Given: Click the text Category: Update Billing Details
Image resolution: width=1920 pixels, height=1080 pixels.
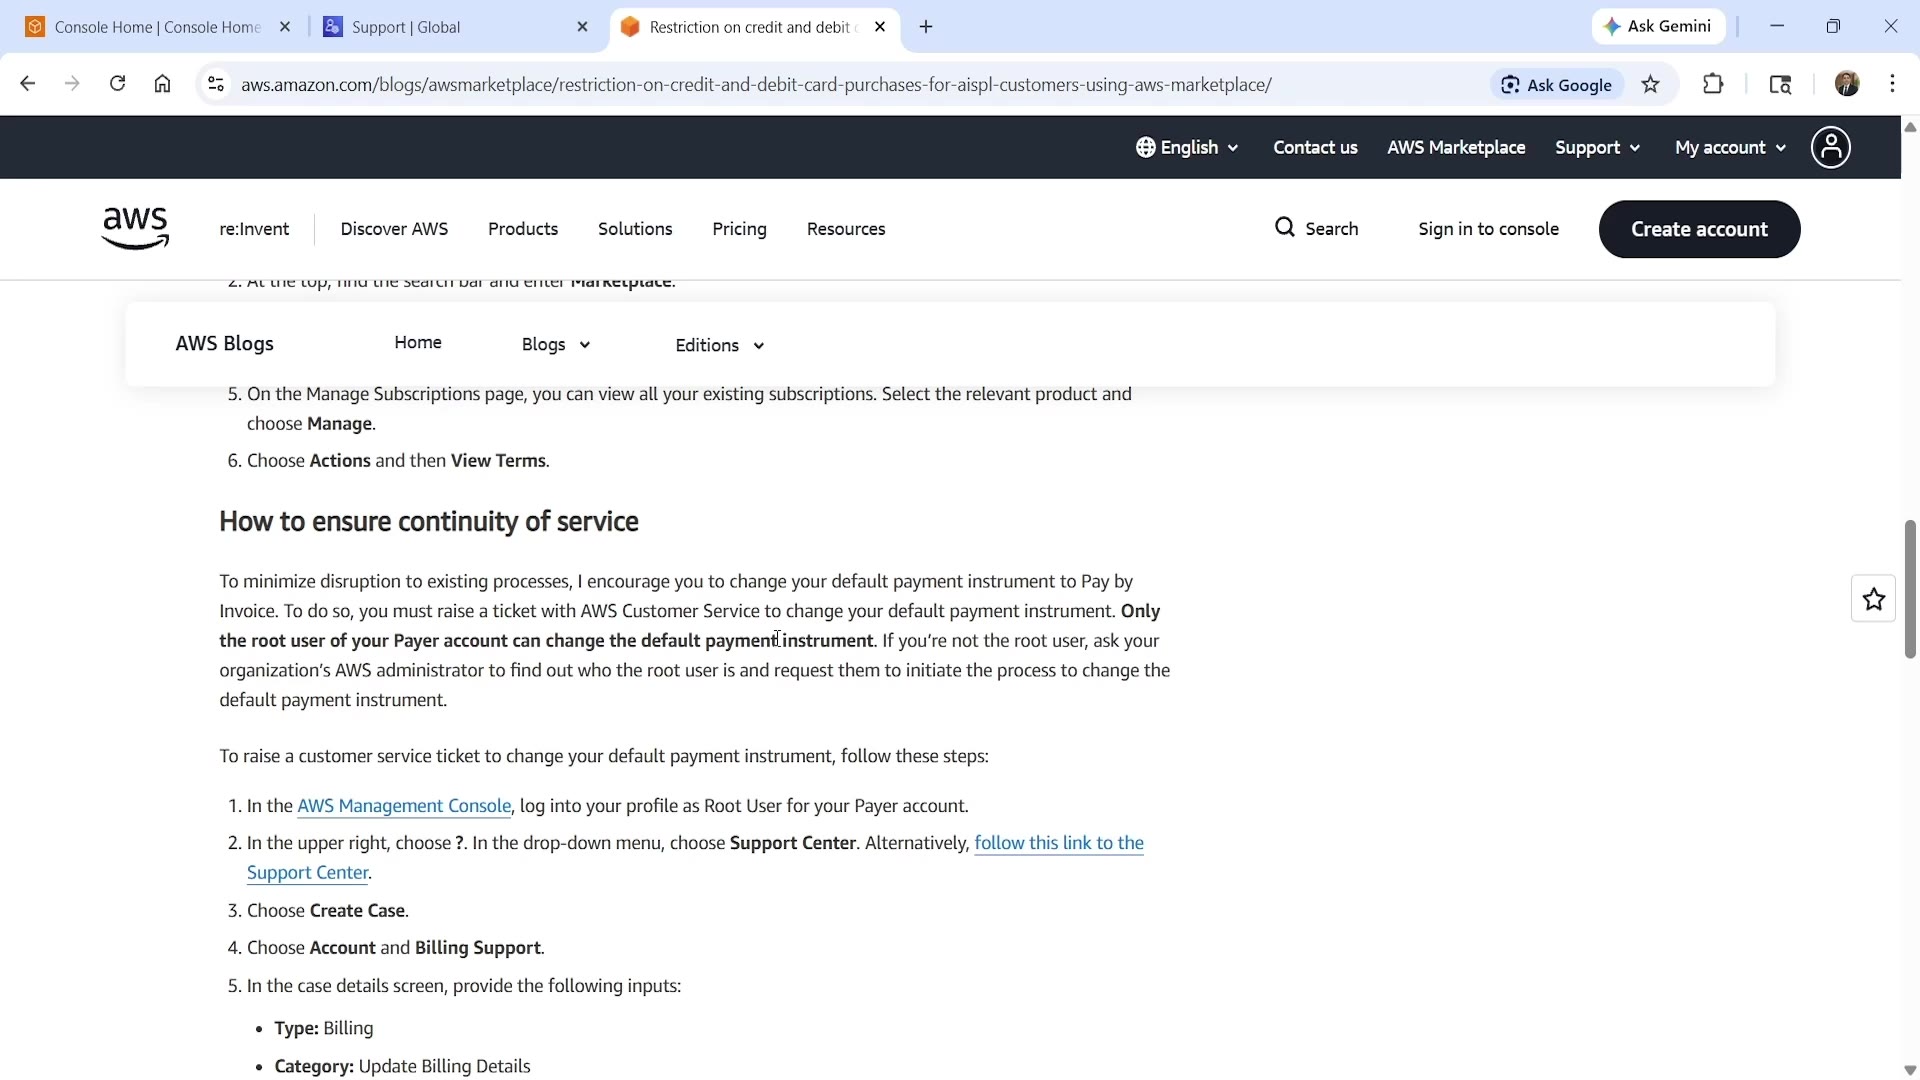Looking at the screenshot, I should point(402,1066).
